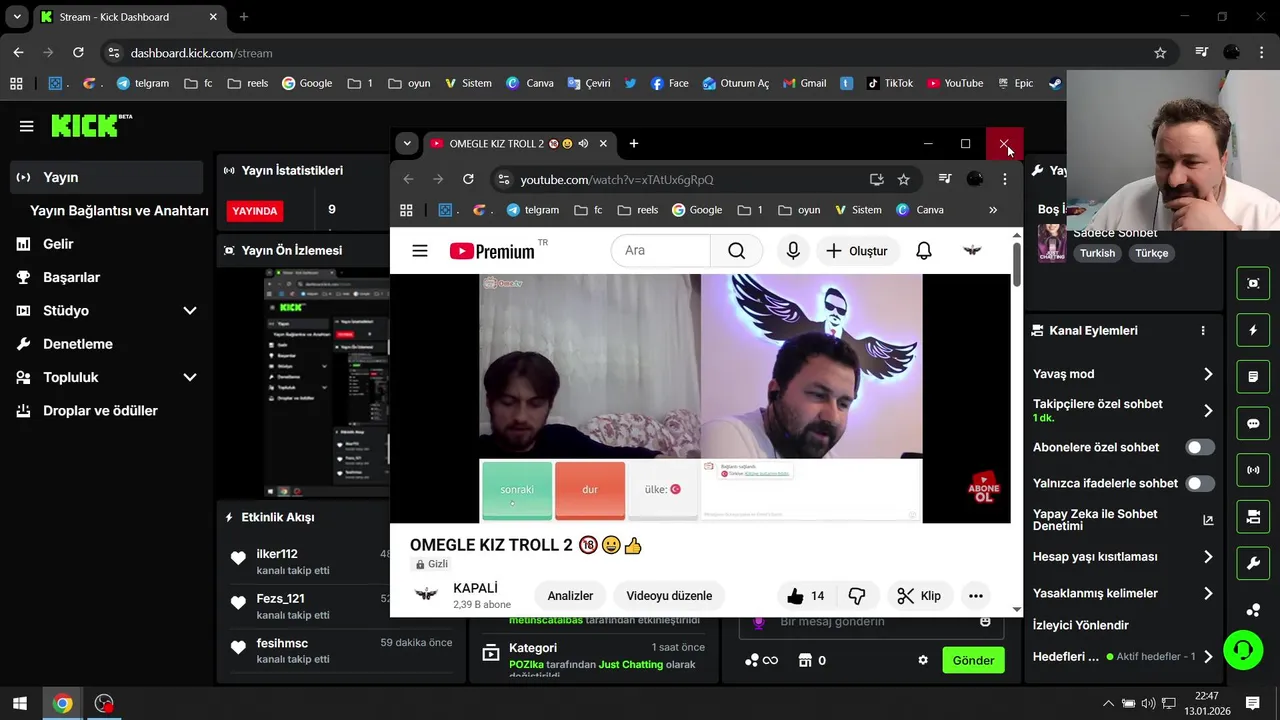The width and height of the screenshot is (1280, 720).
Task: Reload the YouTube page
Action: [x=468, y=179]
